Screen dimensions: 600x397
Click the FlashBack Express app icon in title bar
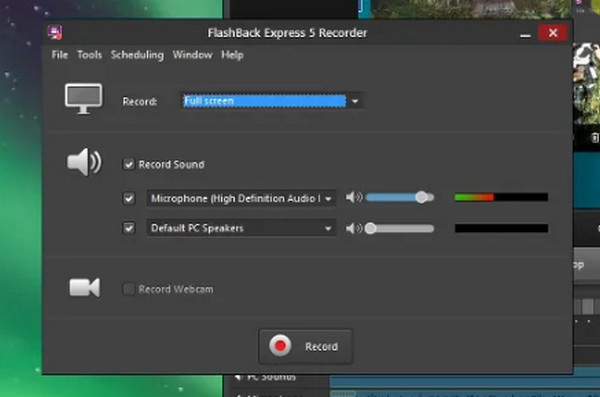point(55,33)
